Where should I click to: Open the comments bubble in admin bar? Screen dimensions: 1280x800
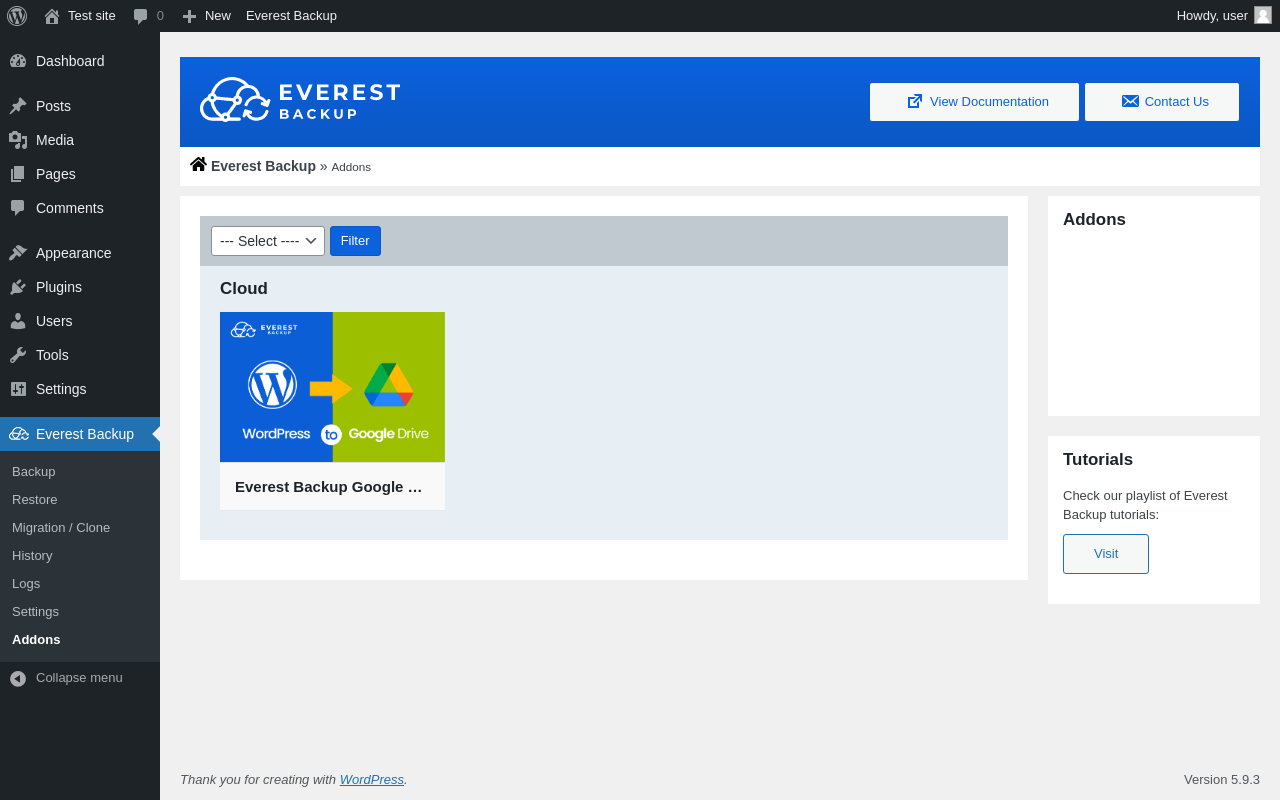(141, 16)
